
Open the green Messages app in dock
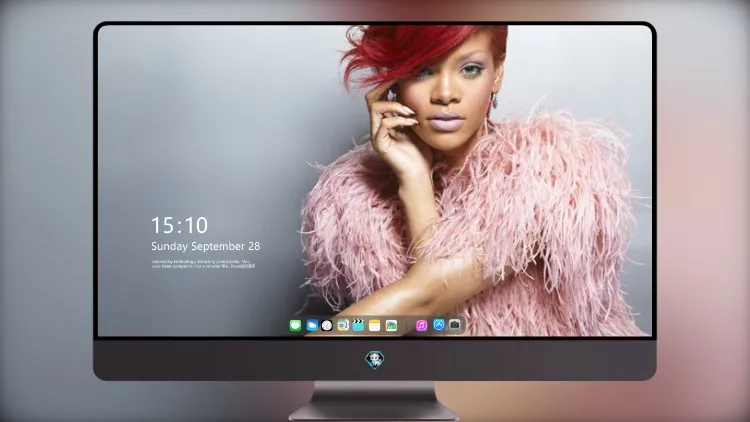pyautogui.click(x=295, y=325)
